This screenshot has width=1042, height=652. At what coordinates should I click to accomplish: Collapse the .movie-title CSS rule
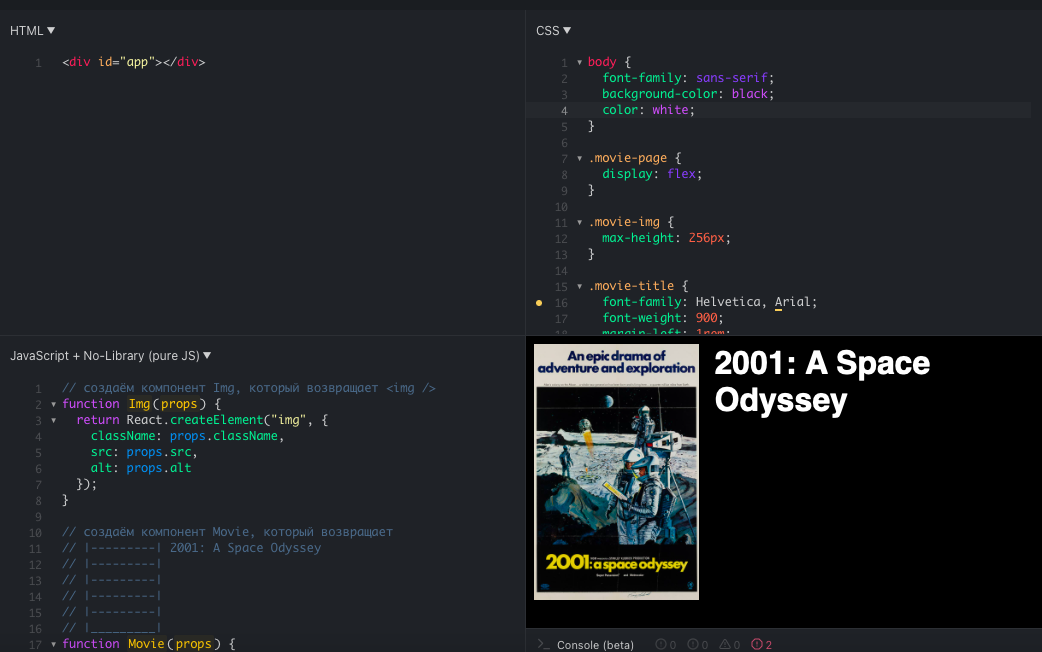click(579, 286)
